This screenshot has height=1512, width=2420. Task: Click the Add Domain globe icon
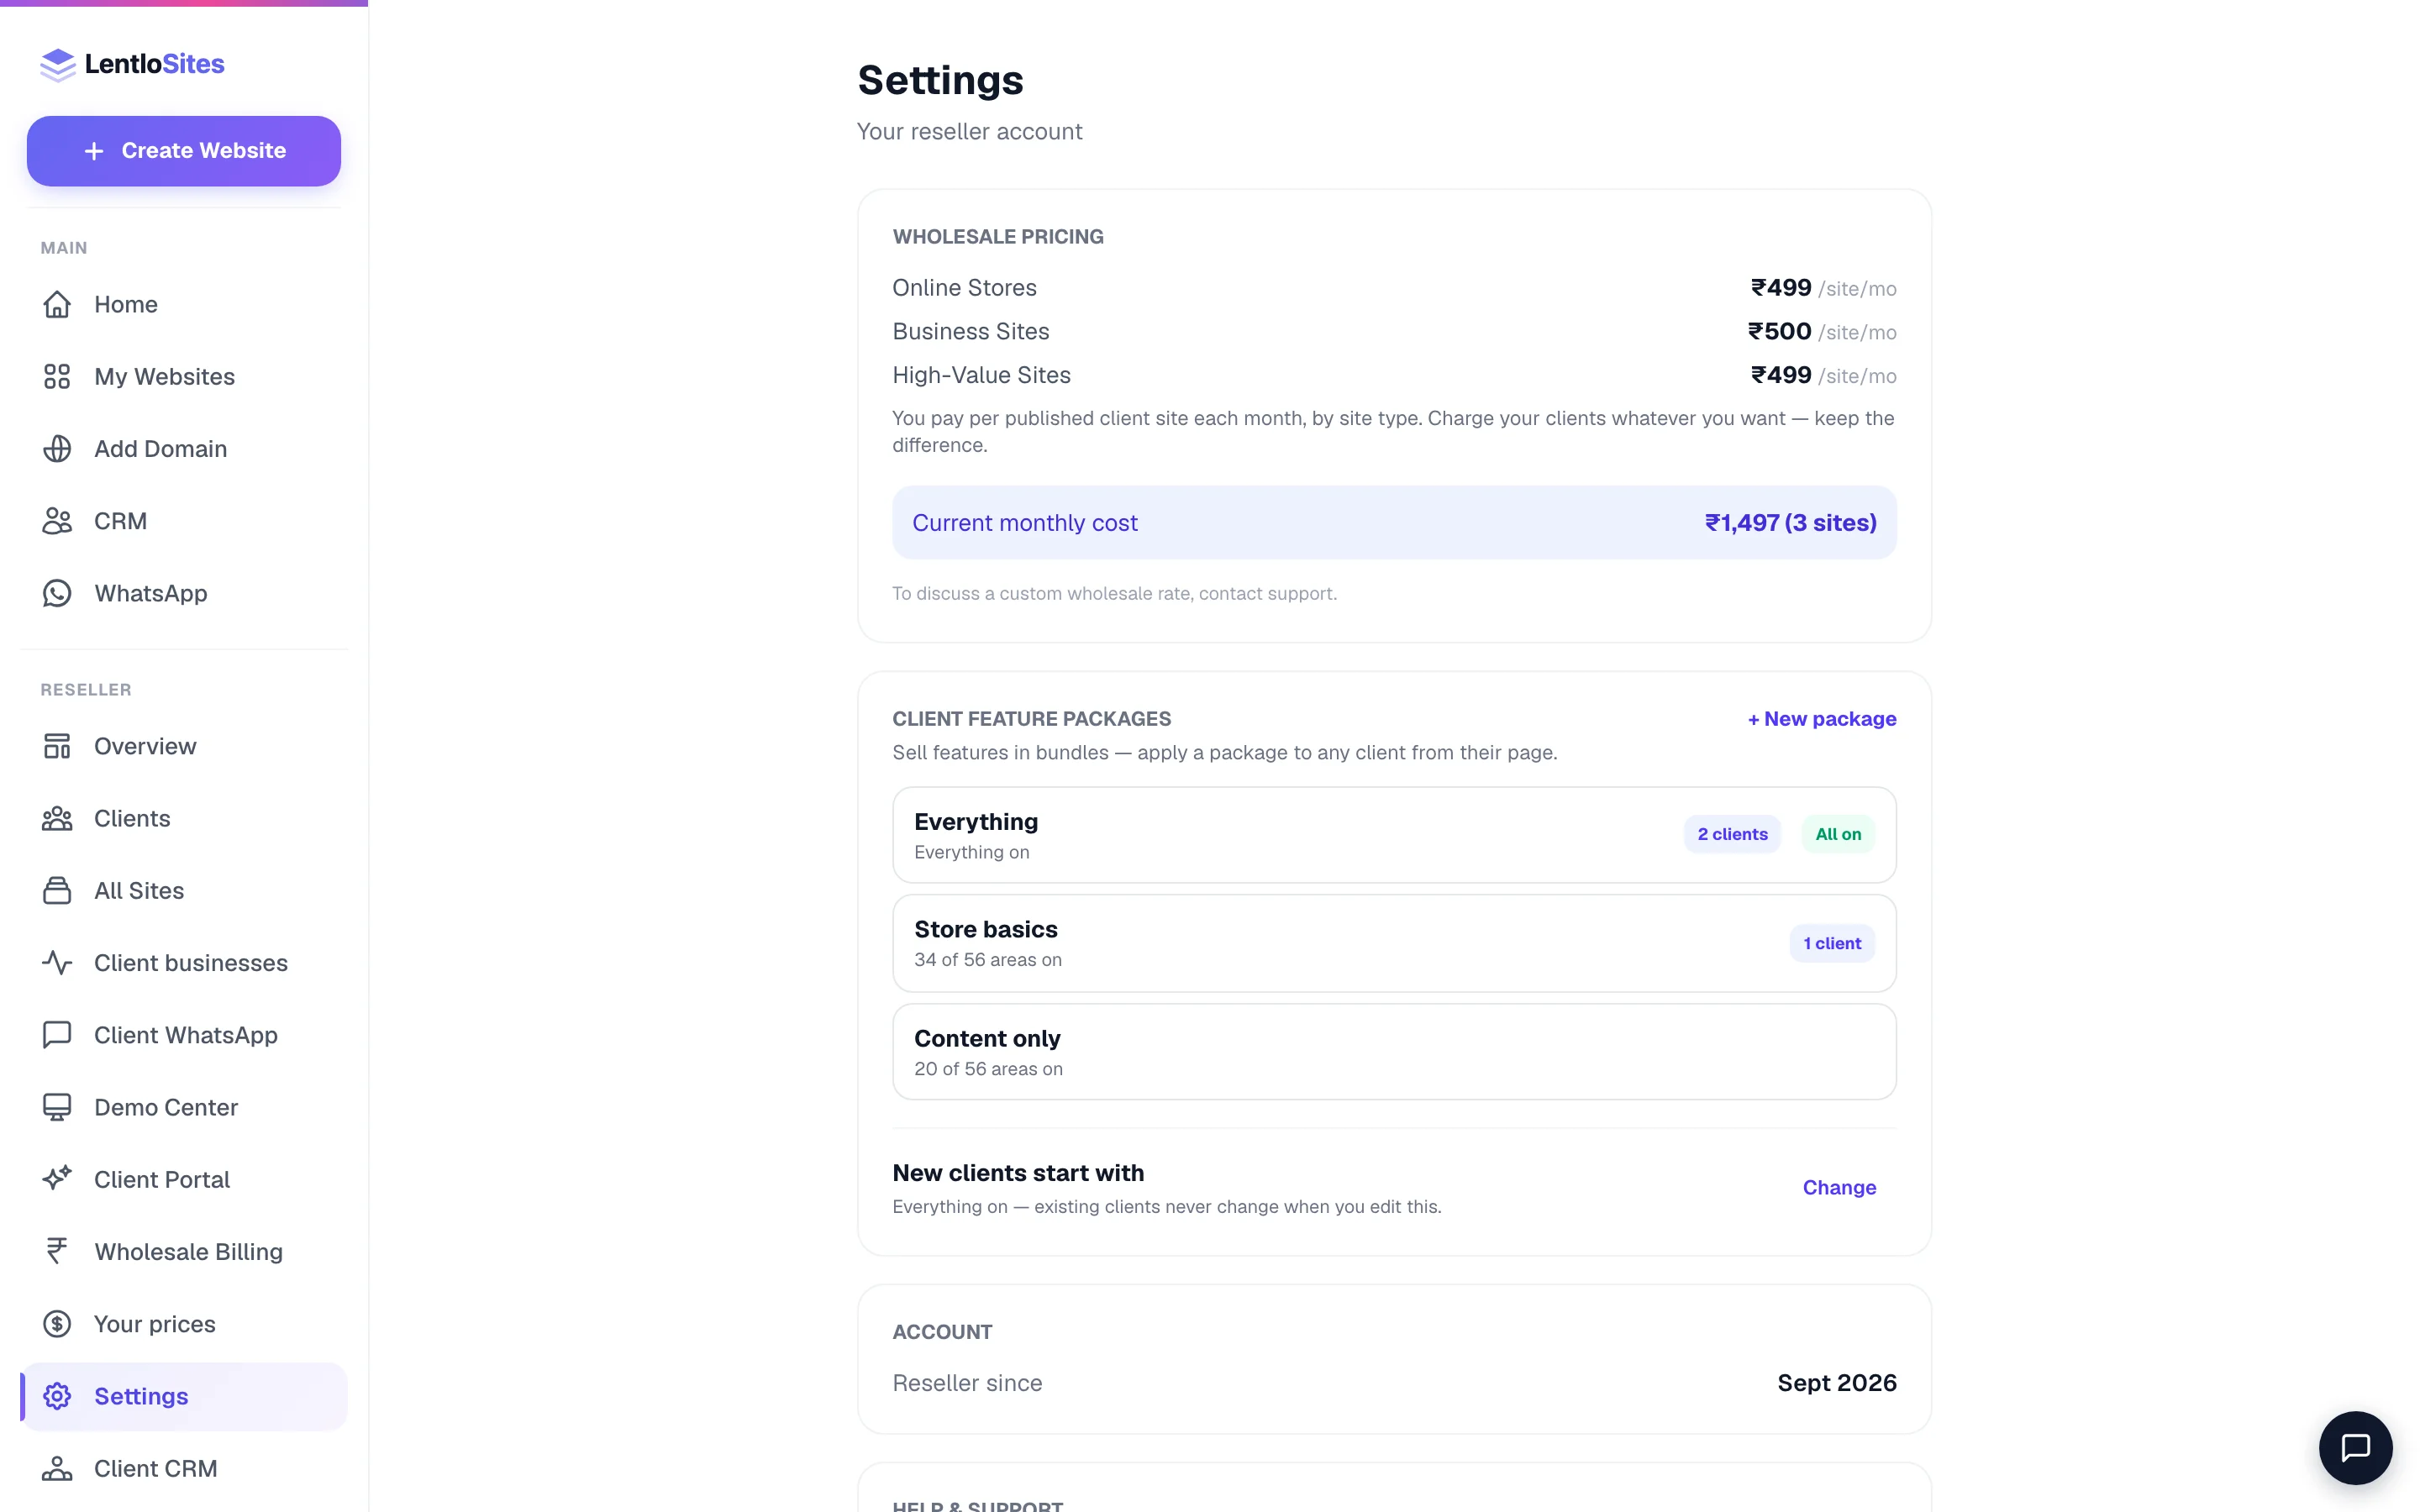pos(57,449)
